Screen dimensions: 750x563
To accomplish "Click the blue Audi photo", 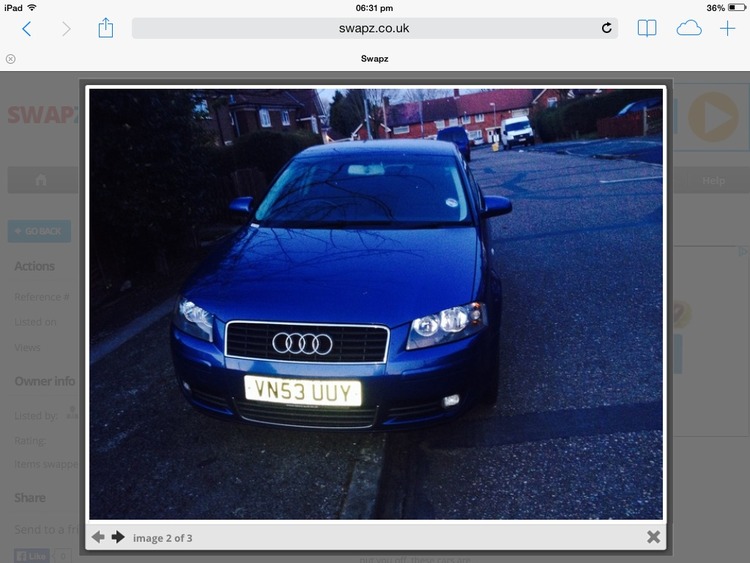I will coord(376,304).
